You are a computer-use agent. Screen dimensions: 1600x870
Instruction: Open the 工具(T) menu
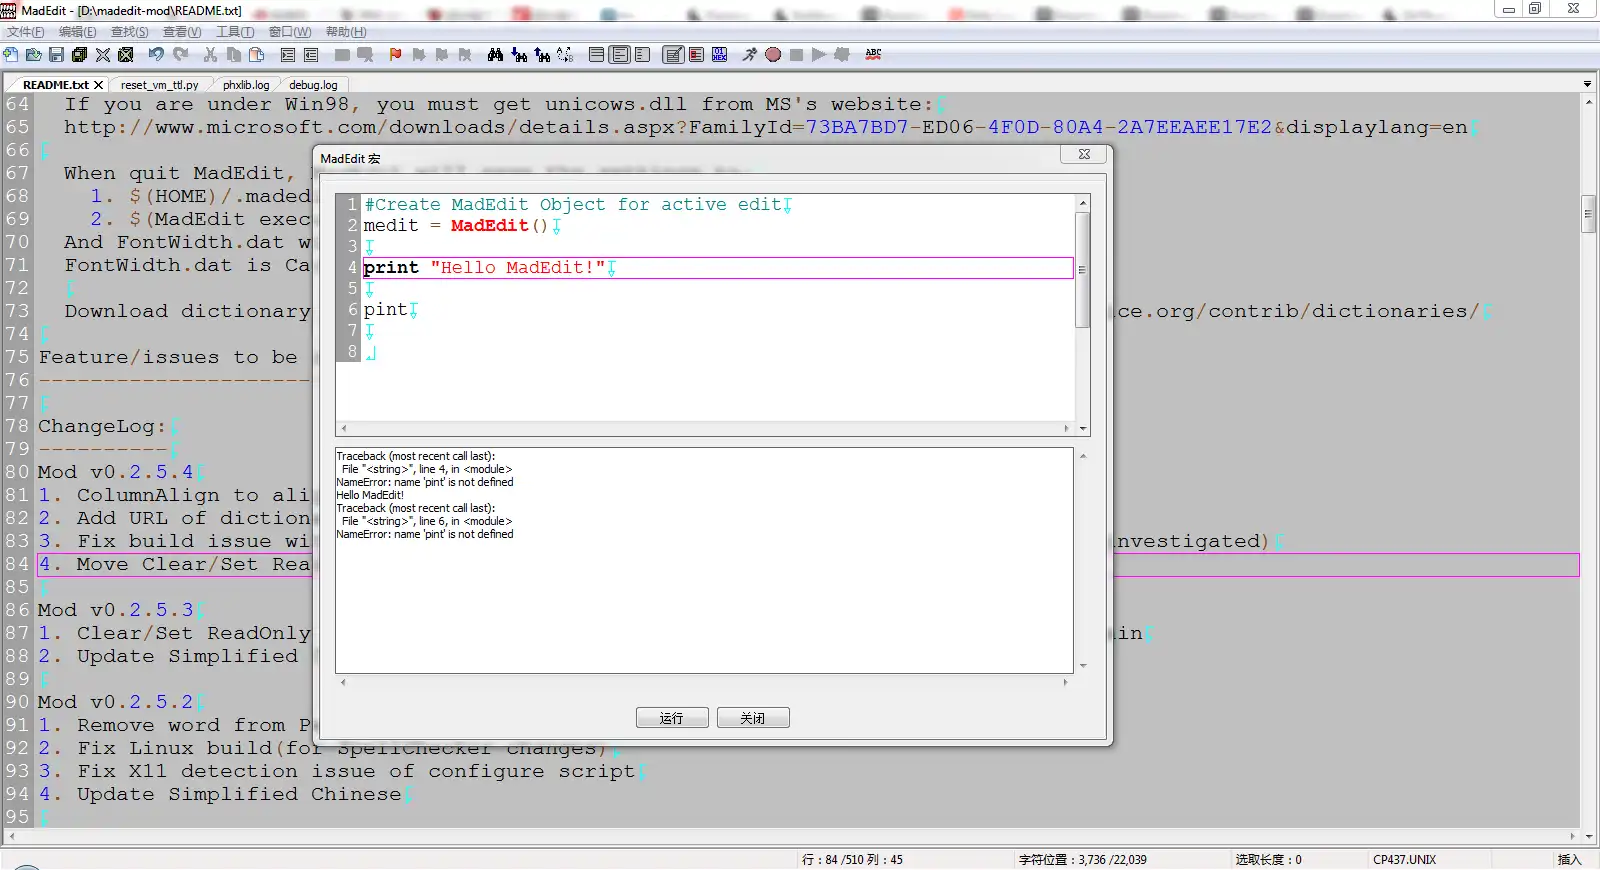click(x=235, y=32)
